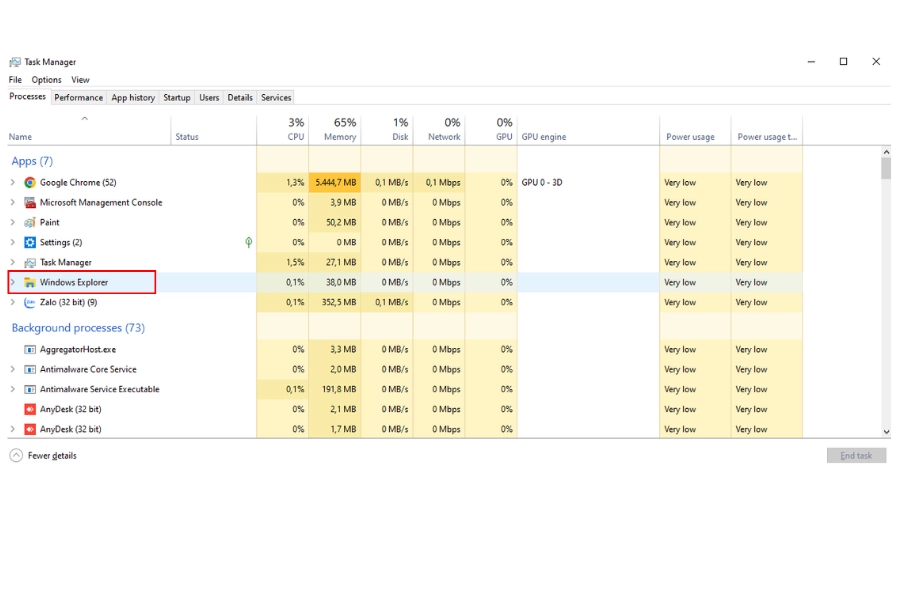
Task: Switch to the Performance tab
Action: click(x=79, y=98)
